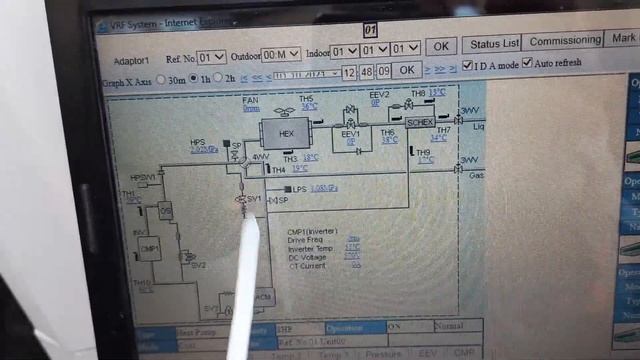The image size is (640, 360).
Task: Select the 4WV four-way valve symbol
Action: pos(245,163)
